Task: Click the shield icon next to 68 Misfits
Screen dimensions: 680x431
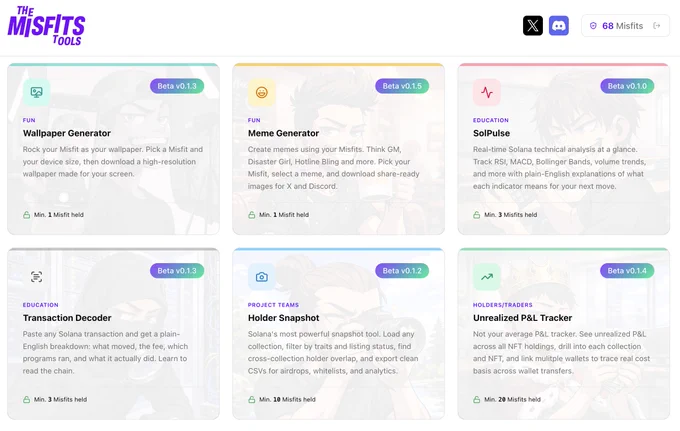Action: (x=593, y=26)
